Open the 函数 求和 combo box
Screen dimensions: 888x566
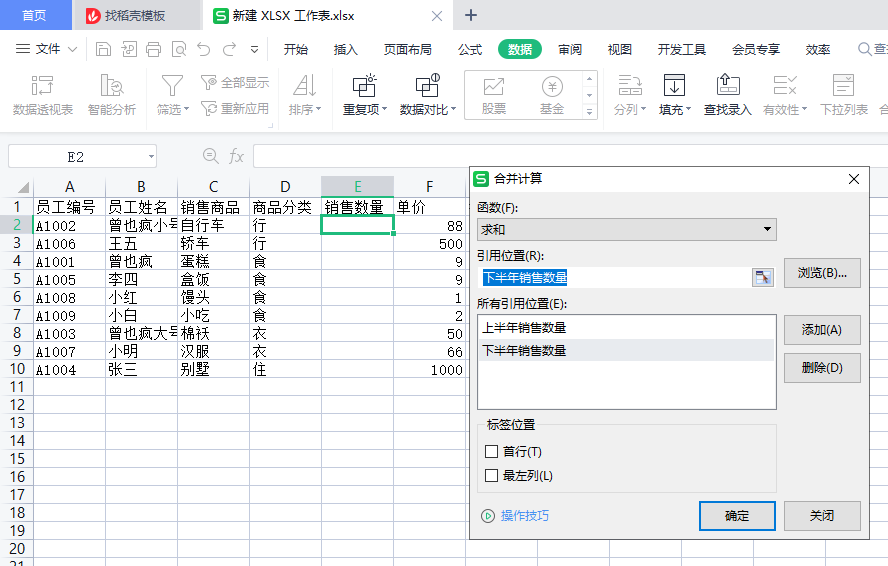[626, 229]
